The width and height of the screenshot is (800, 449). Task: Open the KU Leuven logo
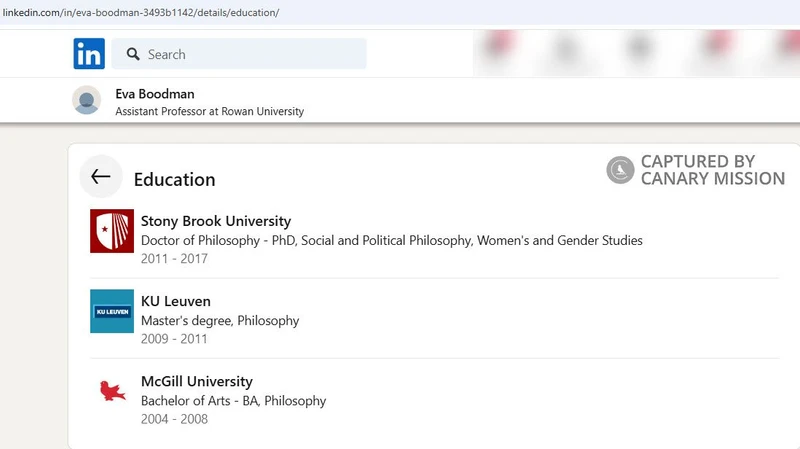click(112, 311)
